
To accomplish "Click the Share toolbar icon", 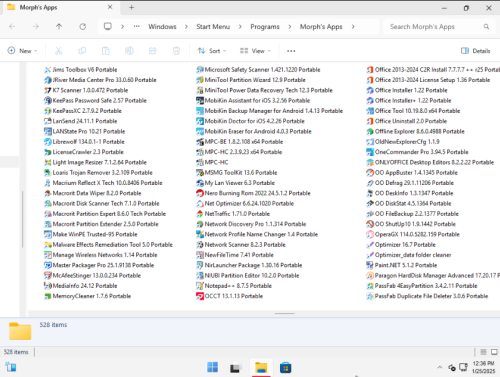I will pos(153,51).
